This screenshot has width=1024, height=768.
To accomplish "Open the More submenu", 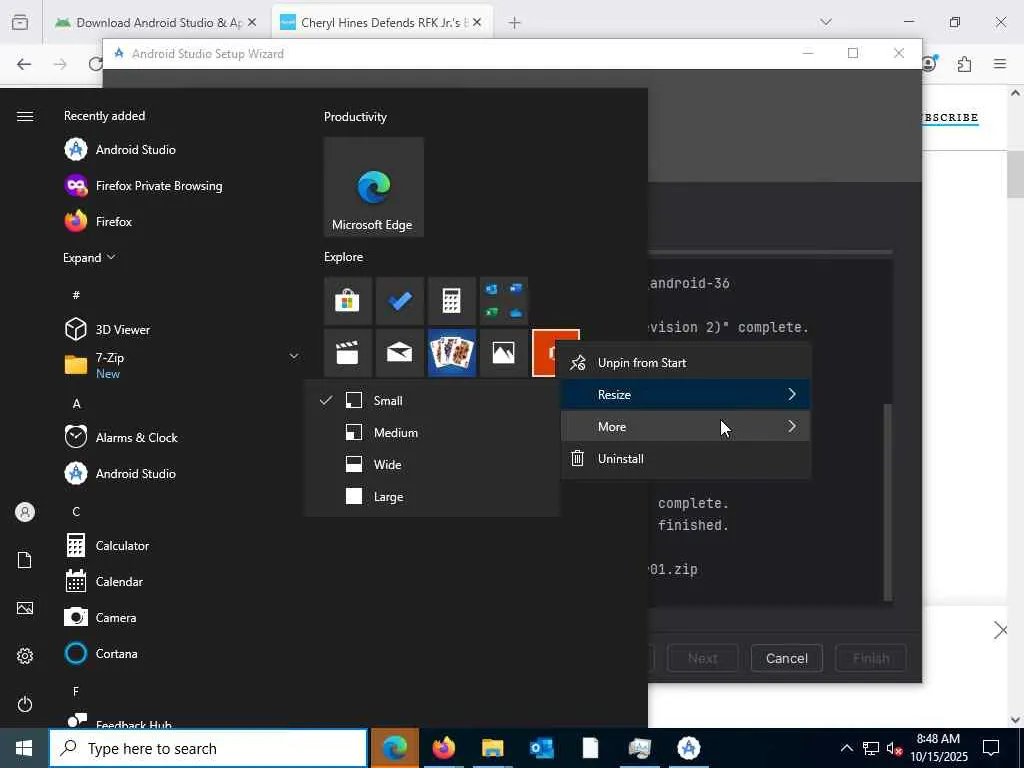I will [x=686, y=426].
